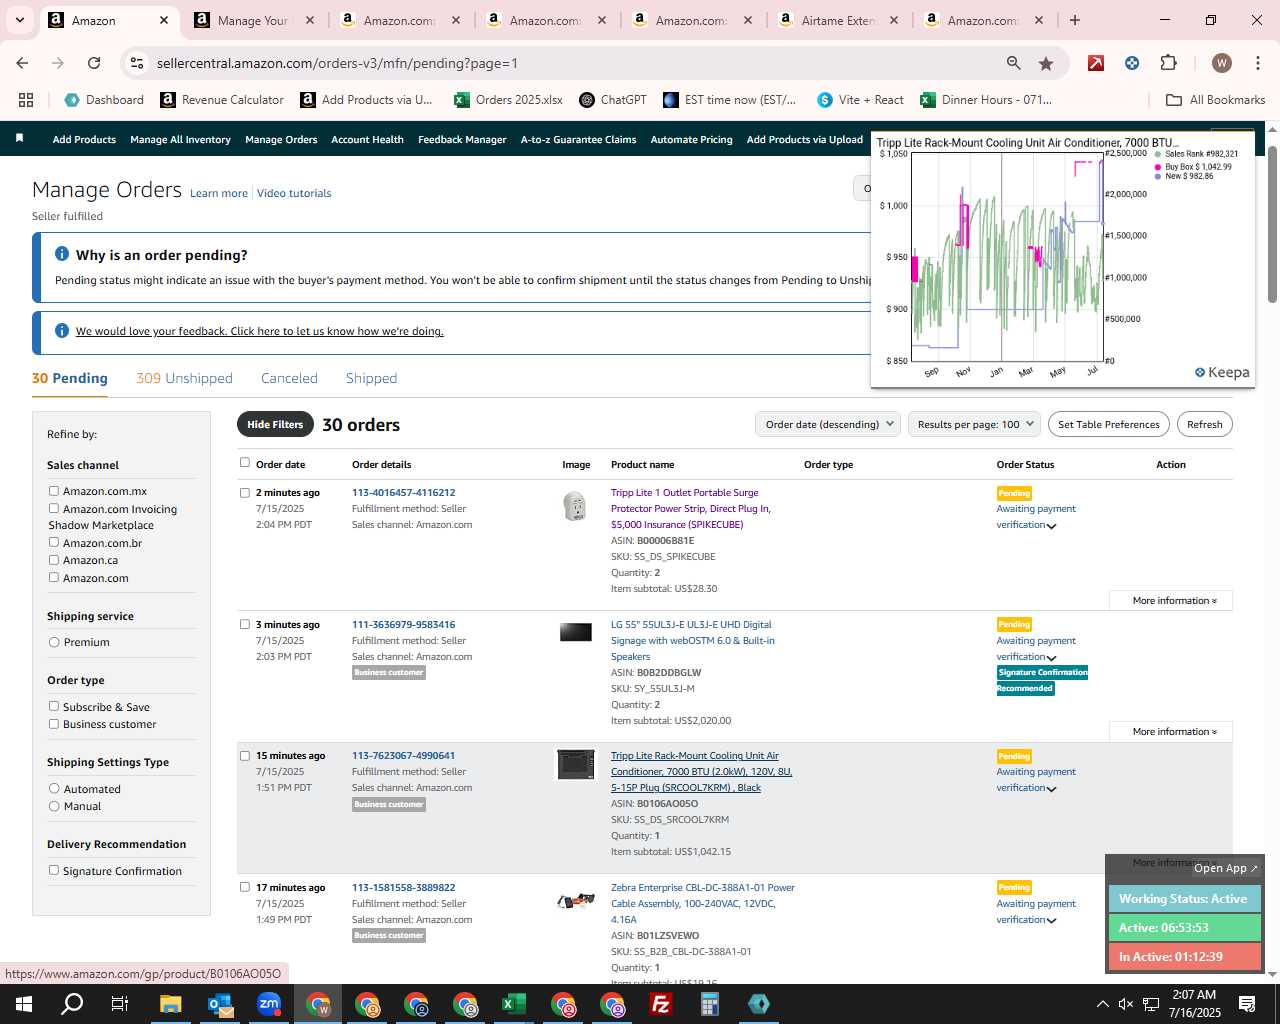Open the Manage All Inventory menu

[x=180, y=139]
